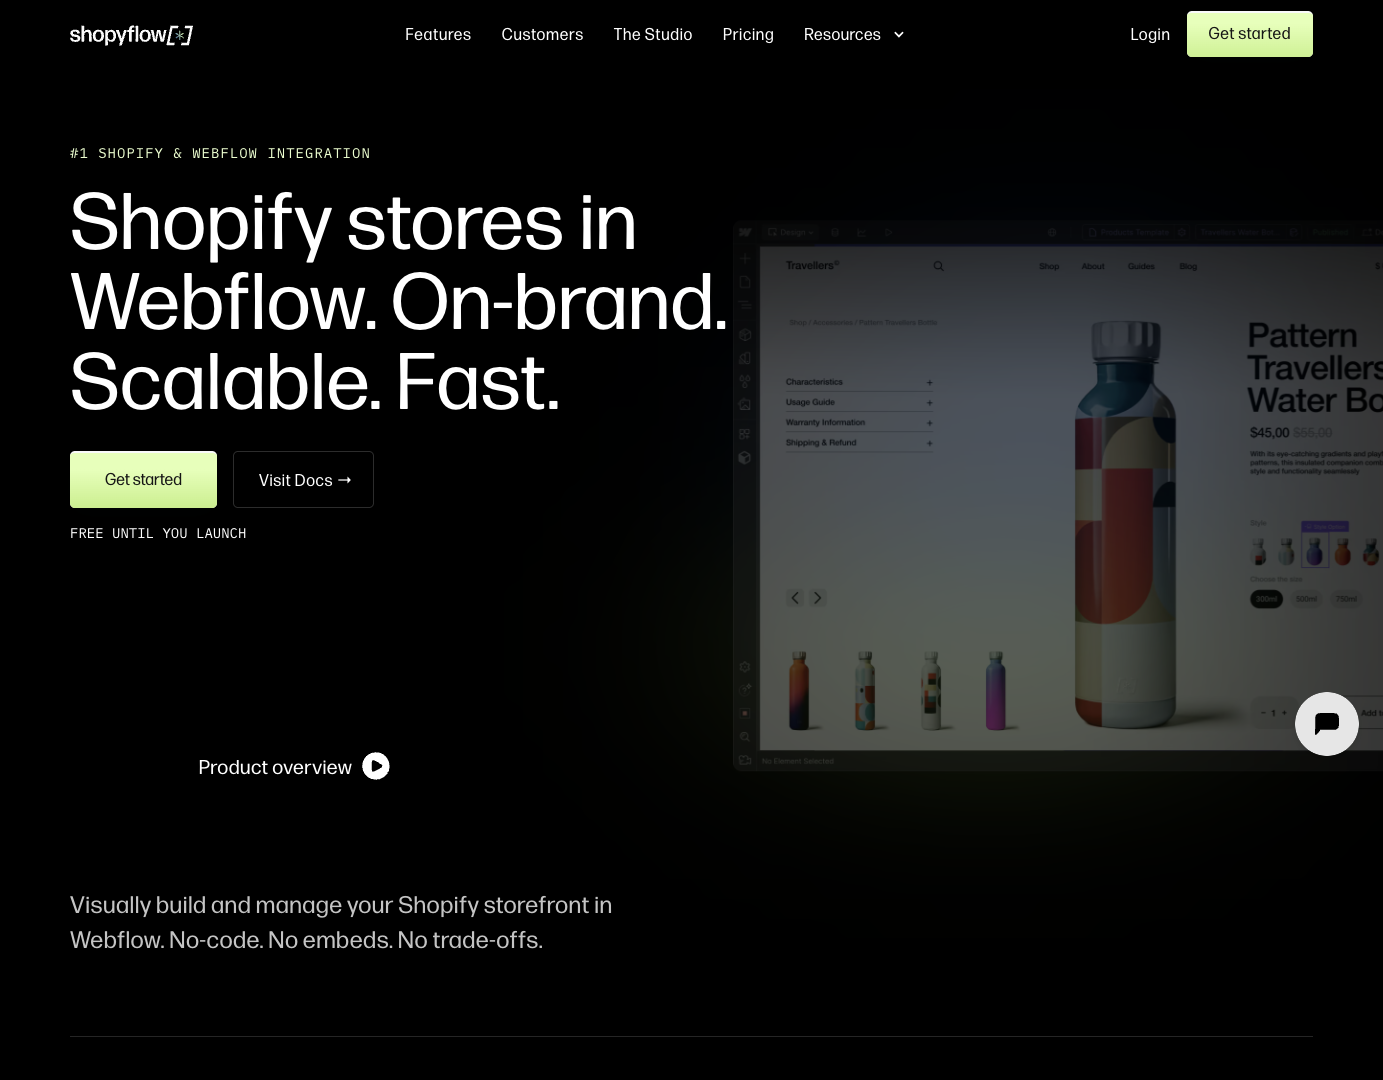Click the Webflow logo in the designer corner
Screen dimensions: 1383x1080
745,232
